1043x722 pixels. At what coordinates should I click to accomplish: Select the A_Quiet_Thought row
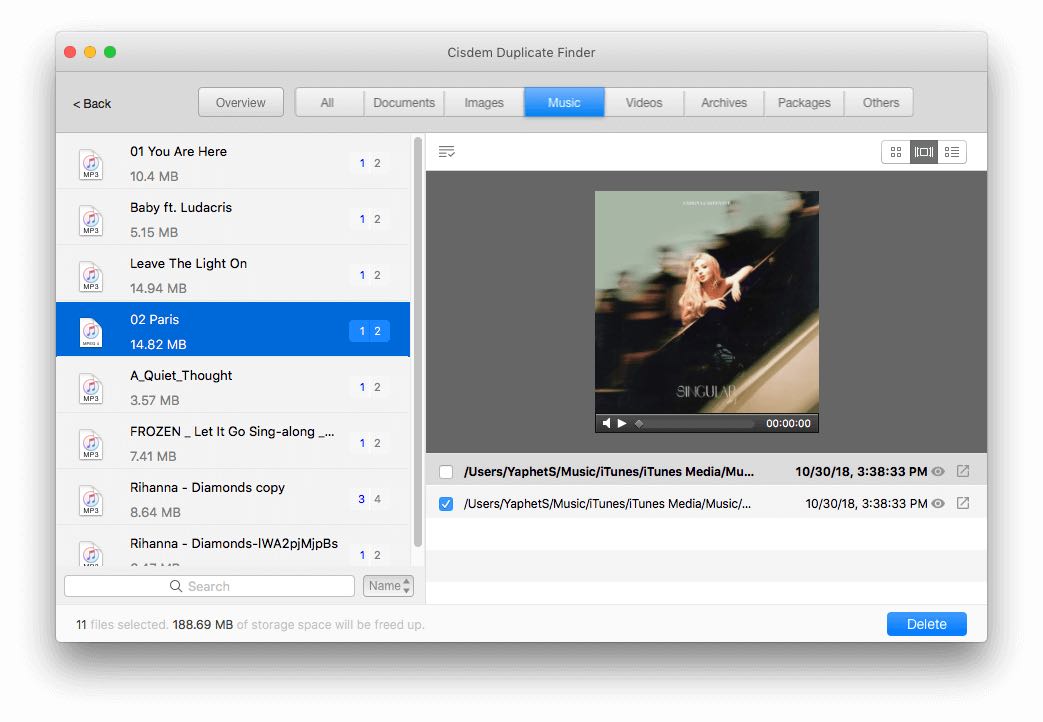[233, 386]
